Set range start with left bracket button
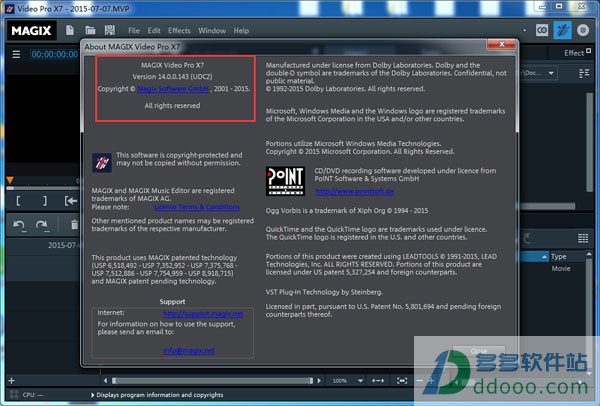 coord(18,201)
